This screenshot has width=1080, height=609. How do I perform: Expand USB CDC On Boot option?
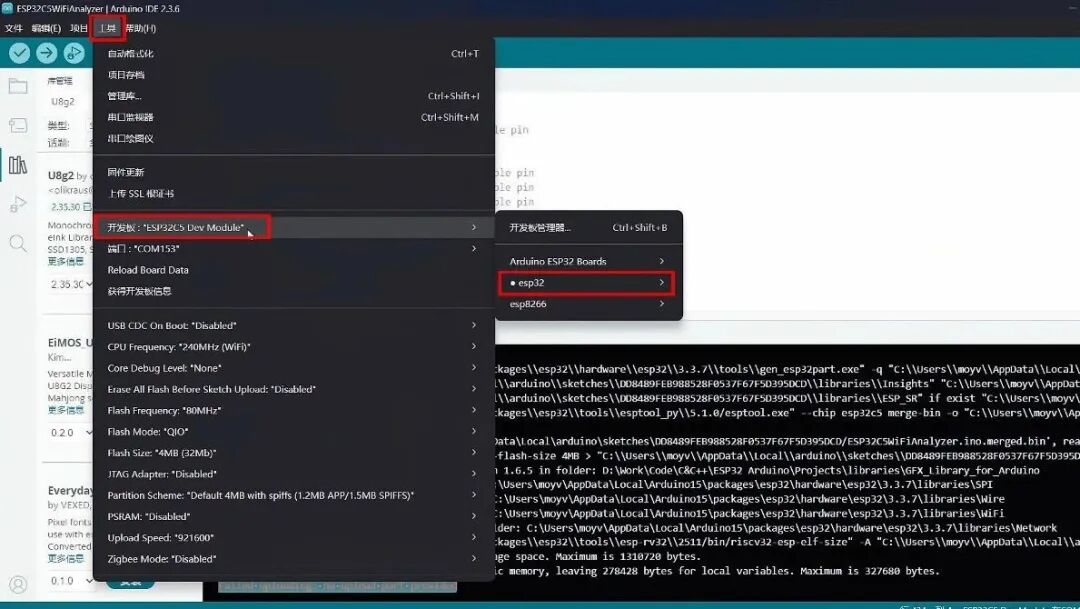(x=293, y=325)
